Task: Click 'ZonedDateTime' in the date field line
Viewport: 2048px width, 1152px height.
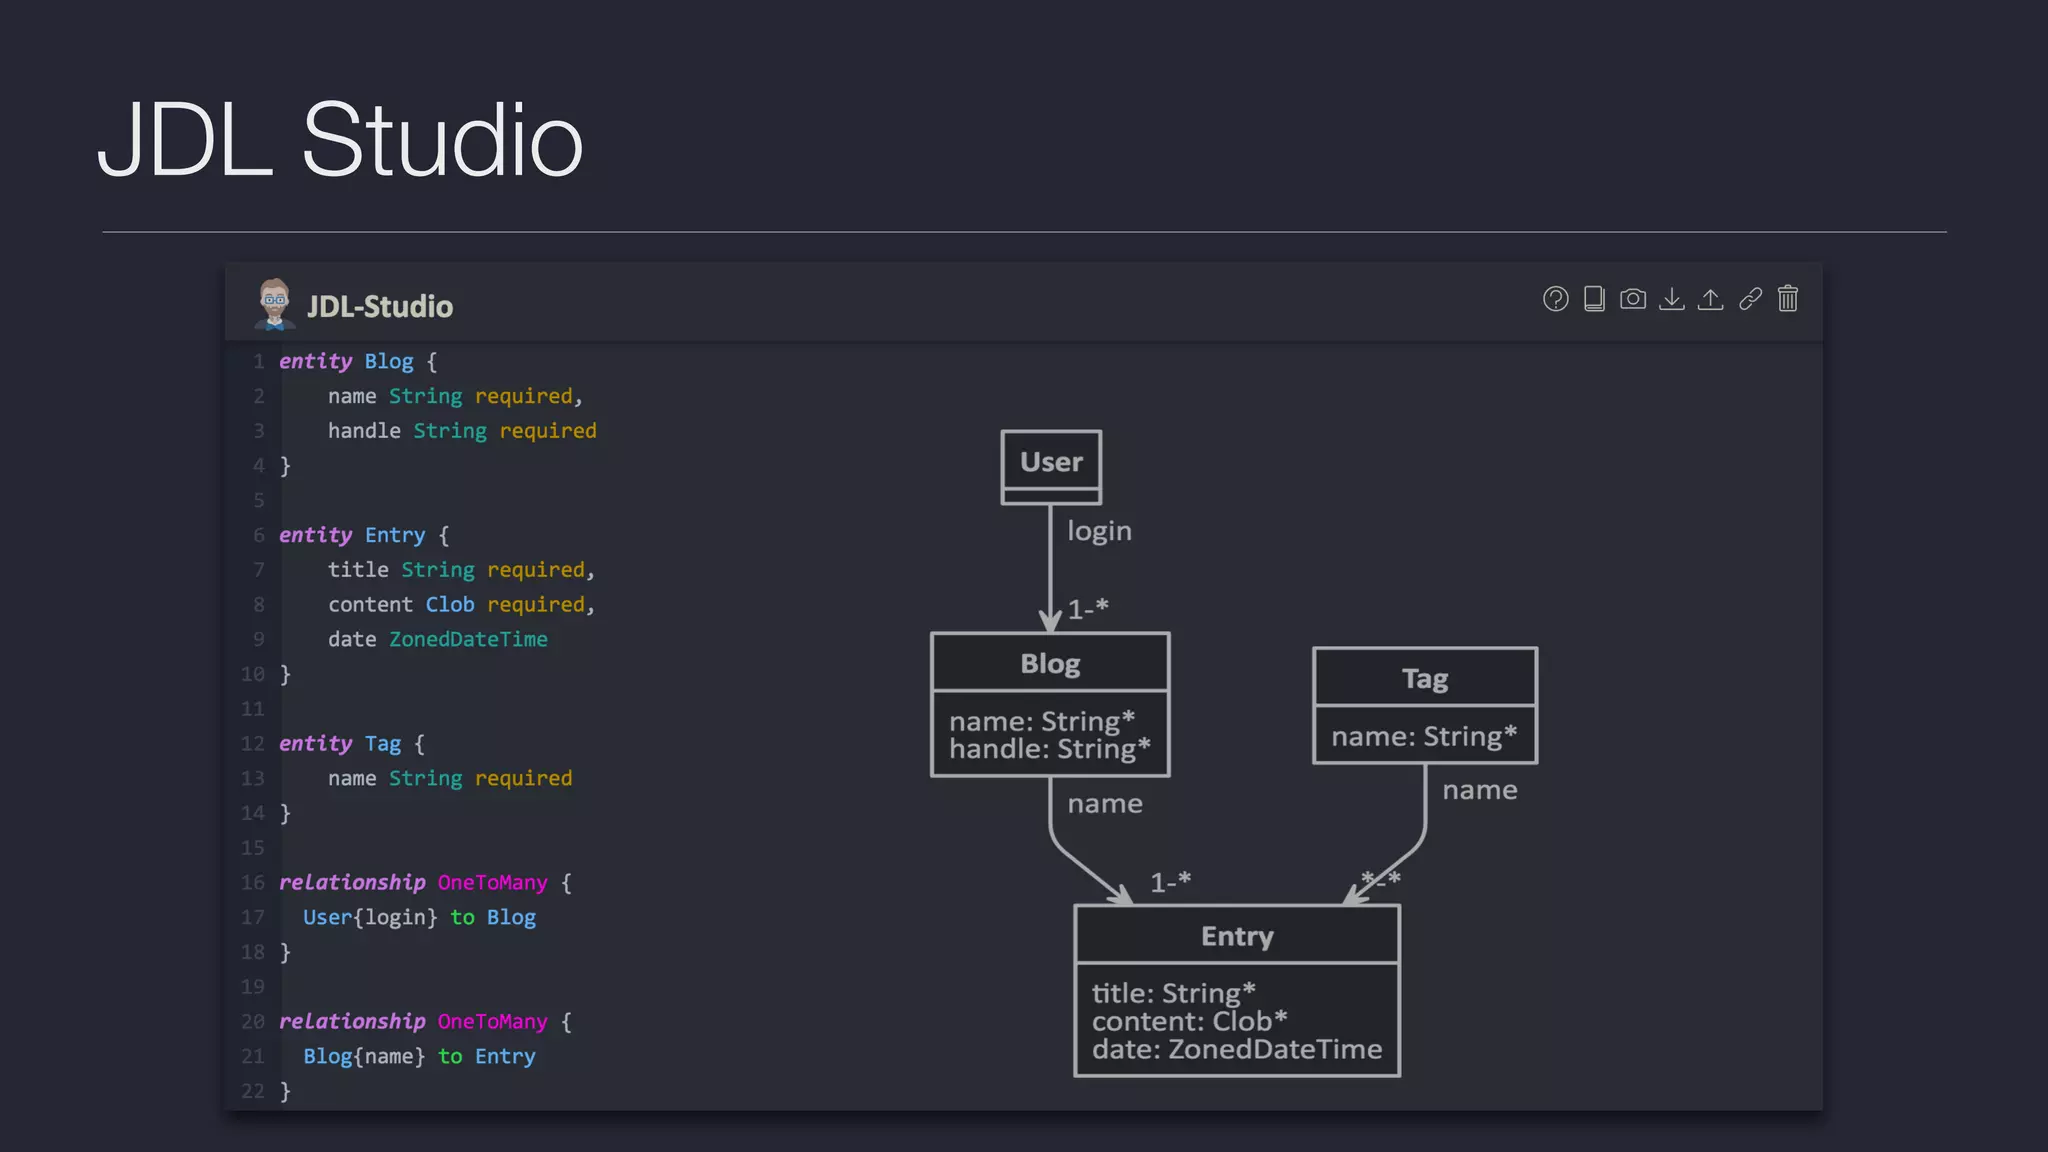Action: (x=468, y=639)
